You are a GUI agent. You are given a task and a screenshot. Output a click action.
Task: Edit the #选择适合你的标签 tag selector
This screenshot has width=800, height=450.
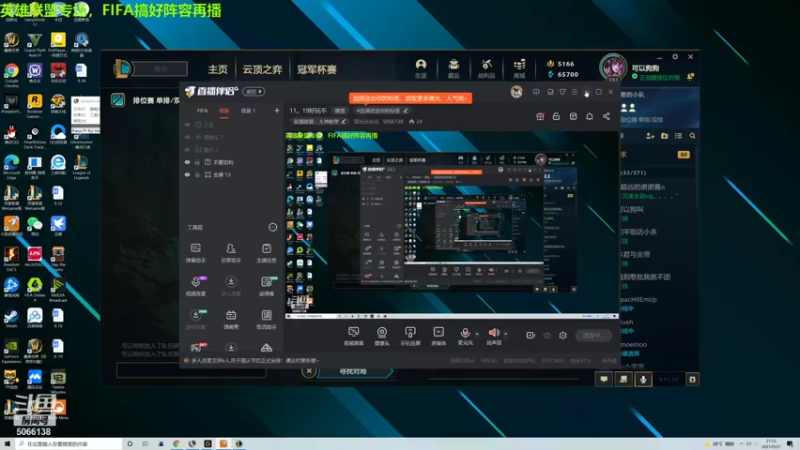(x=382, y=110)
